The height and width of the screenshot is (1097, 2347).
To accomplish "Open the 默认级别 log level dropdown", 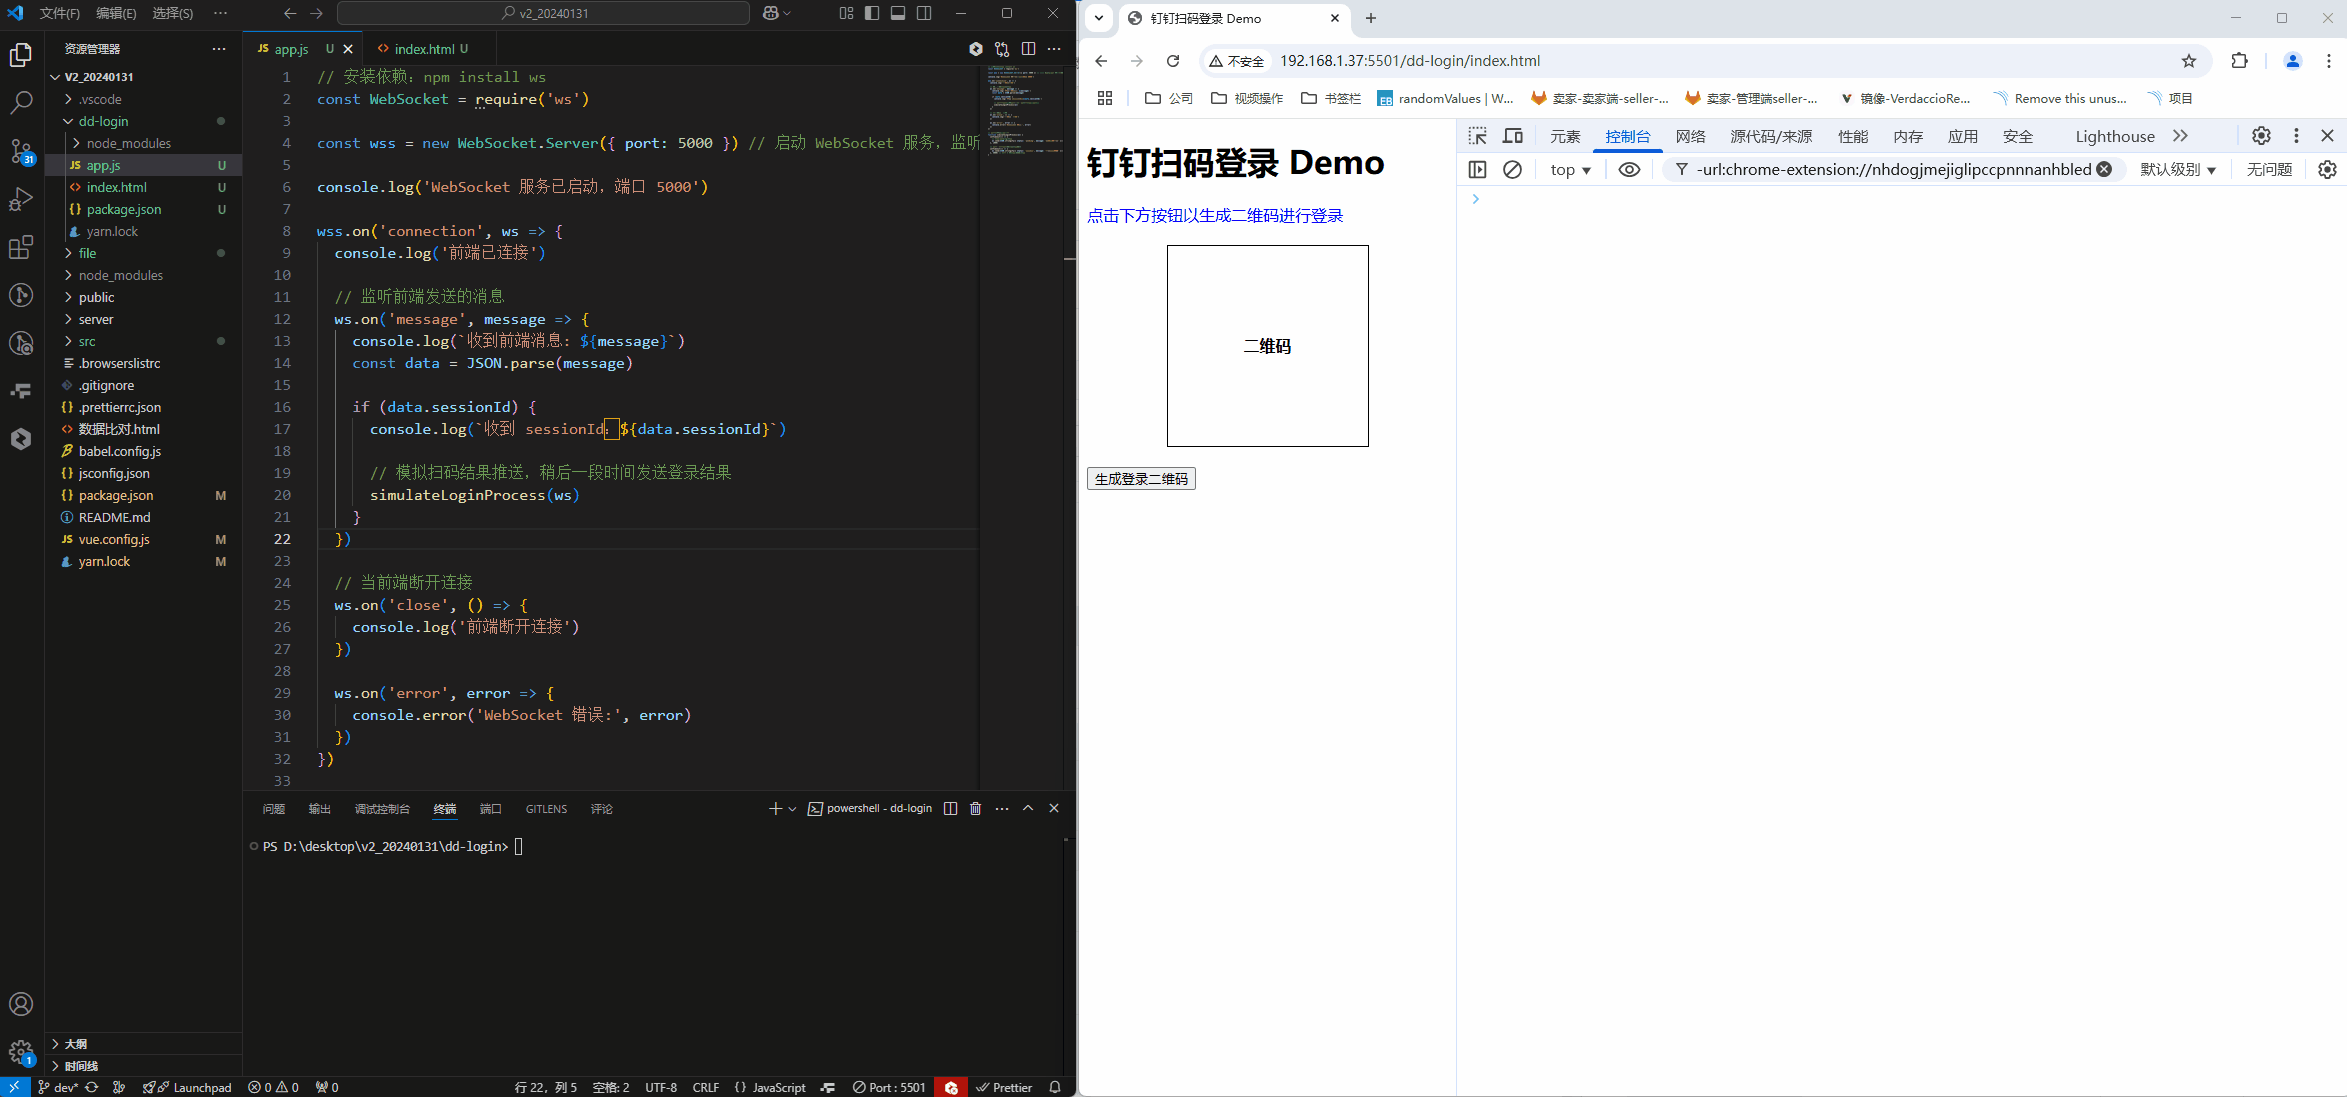I will coord(2177,170).
